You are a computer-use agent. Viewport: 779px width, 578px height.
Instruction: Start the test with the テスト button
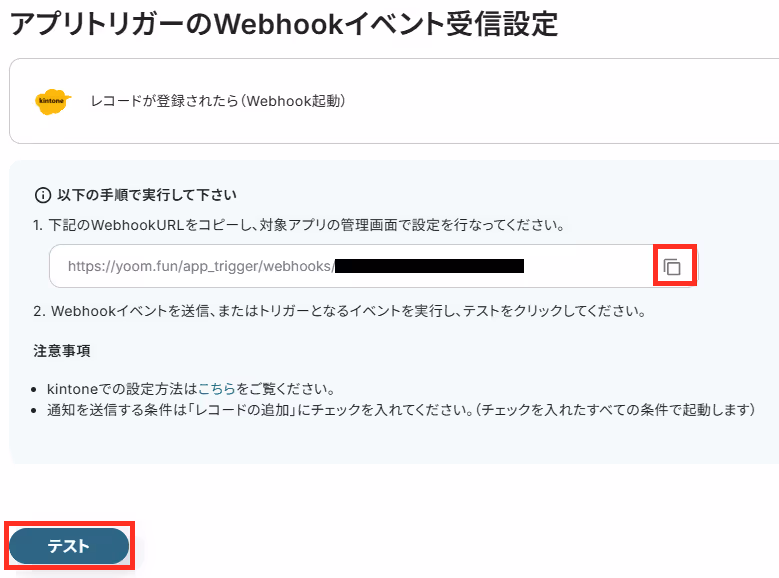[69, 546]
